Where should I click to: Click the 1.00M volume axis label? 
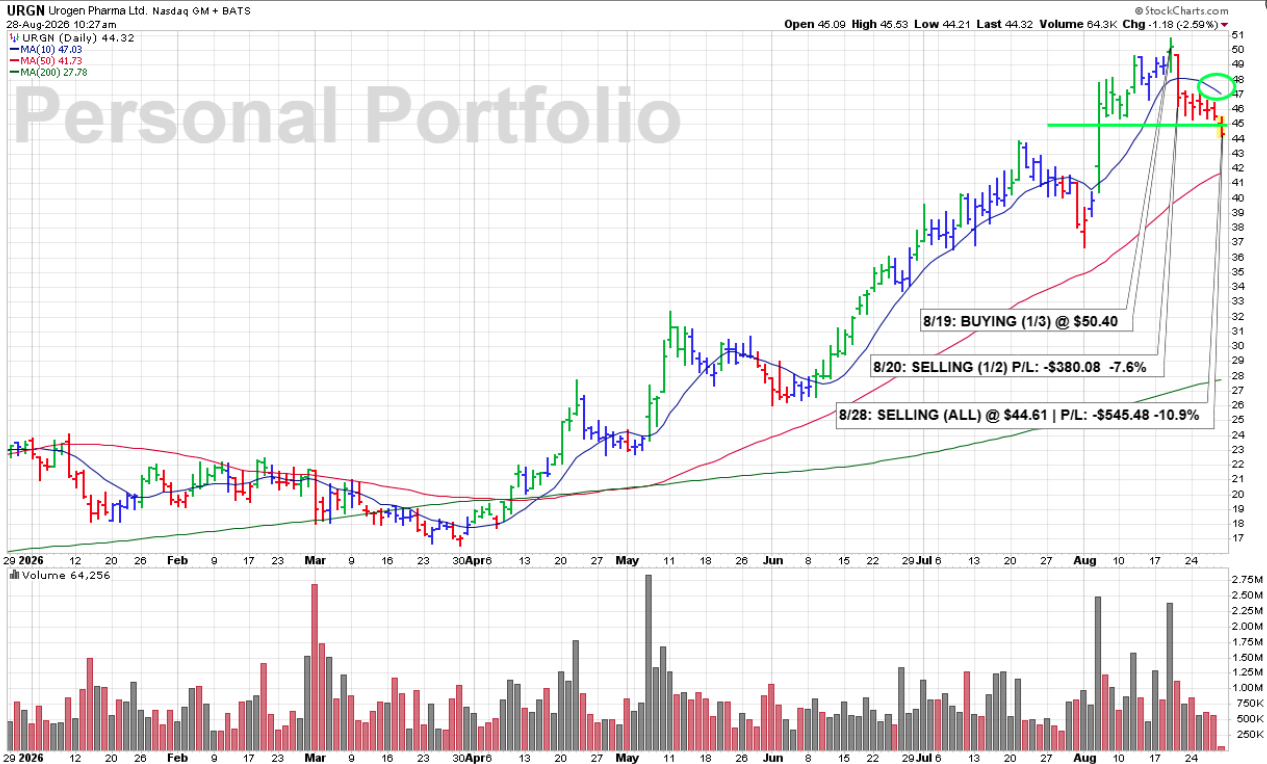point(1245,688)
